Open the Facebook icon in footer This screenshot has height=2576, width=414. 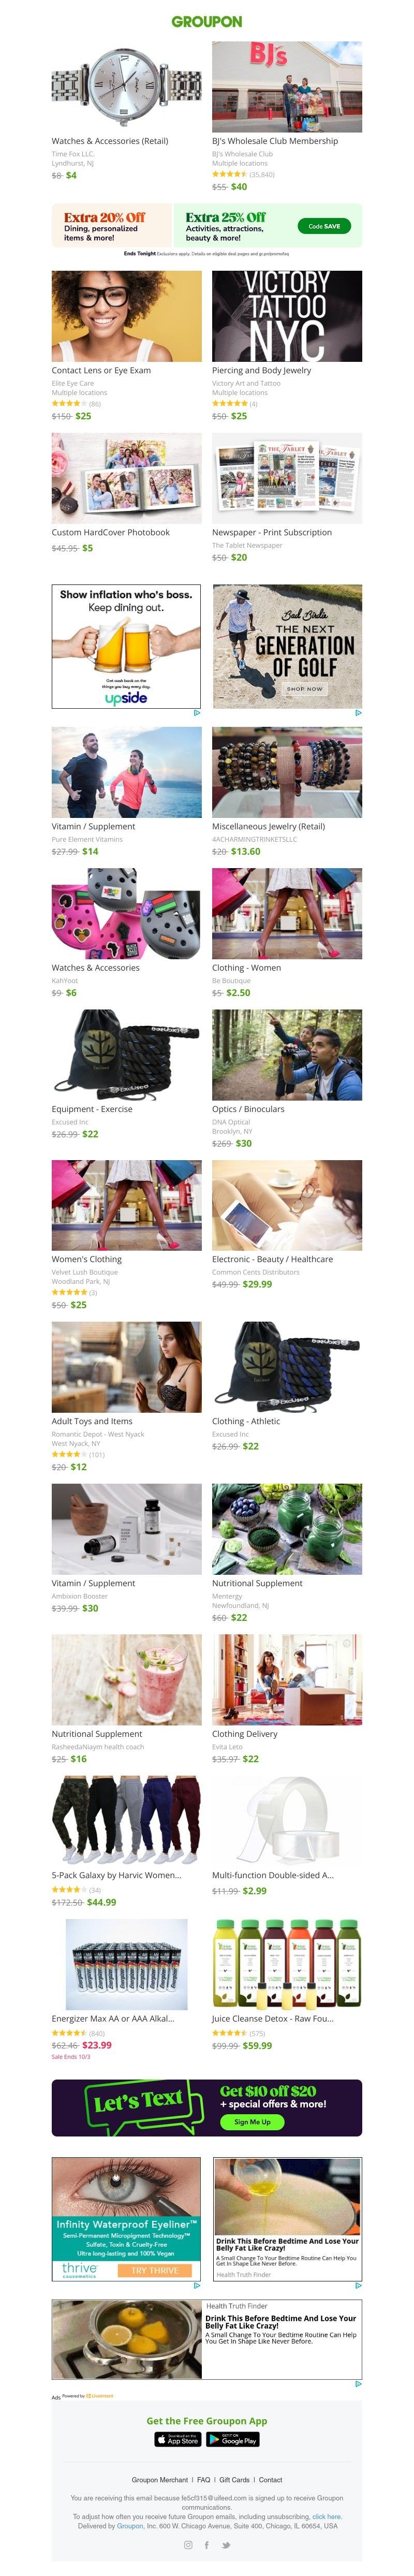click(x=207, y=2545)
